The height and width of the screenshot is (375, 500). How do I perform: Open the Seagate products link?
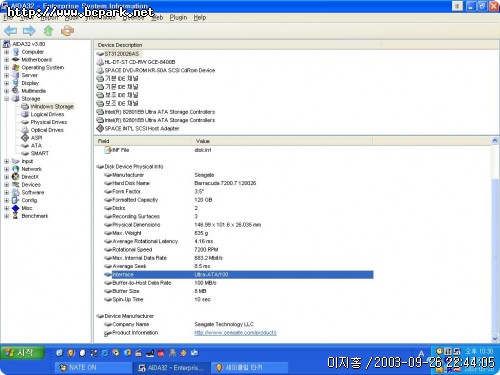coord(235,333)
